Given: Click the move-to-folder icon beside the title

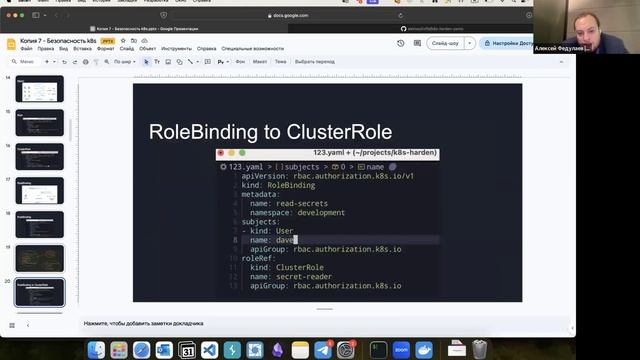Looking at the screenshot, I should click(134, 41).
